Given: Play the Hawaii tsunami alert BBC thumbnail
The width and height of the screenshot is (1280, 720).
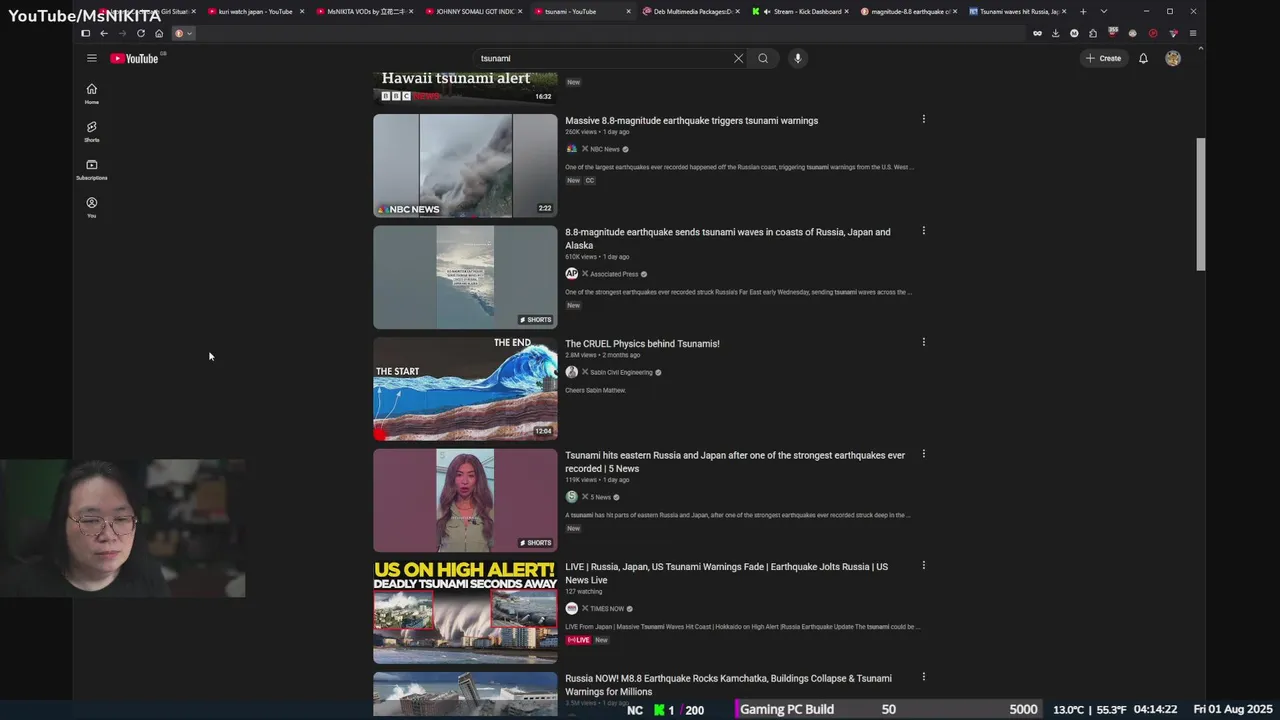Looking at the screenshot, I should coord(465,87).
